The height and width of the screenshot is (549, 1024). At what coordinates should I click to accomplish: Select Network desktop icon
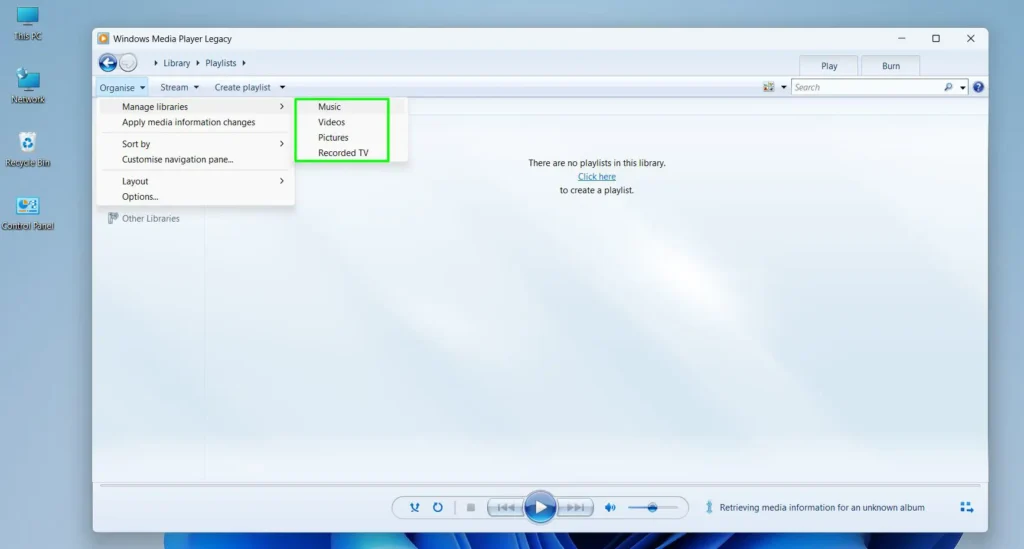27,86
